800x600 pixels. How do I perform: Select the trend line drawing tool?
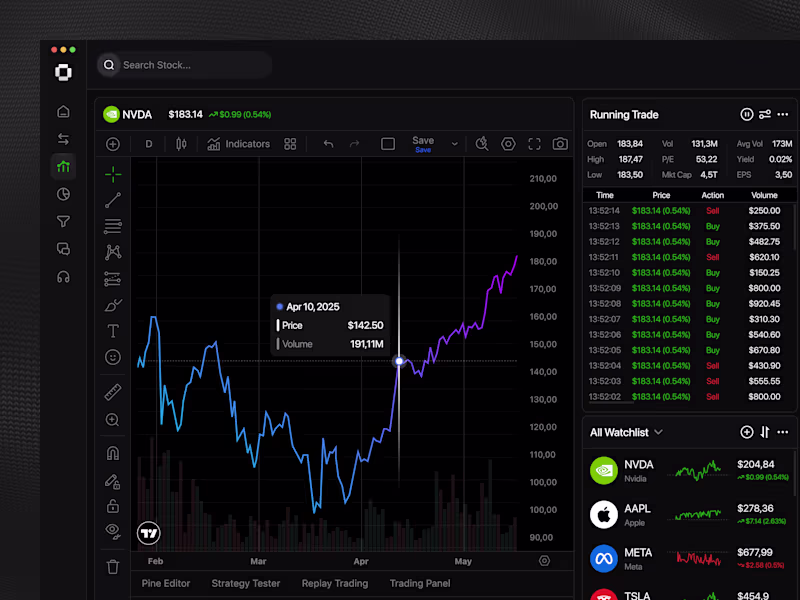[113, 200]
